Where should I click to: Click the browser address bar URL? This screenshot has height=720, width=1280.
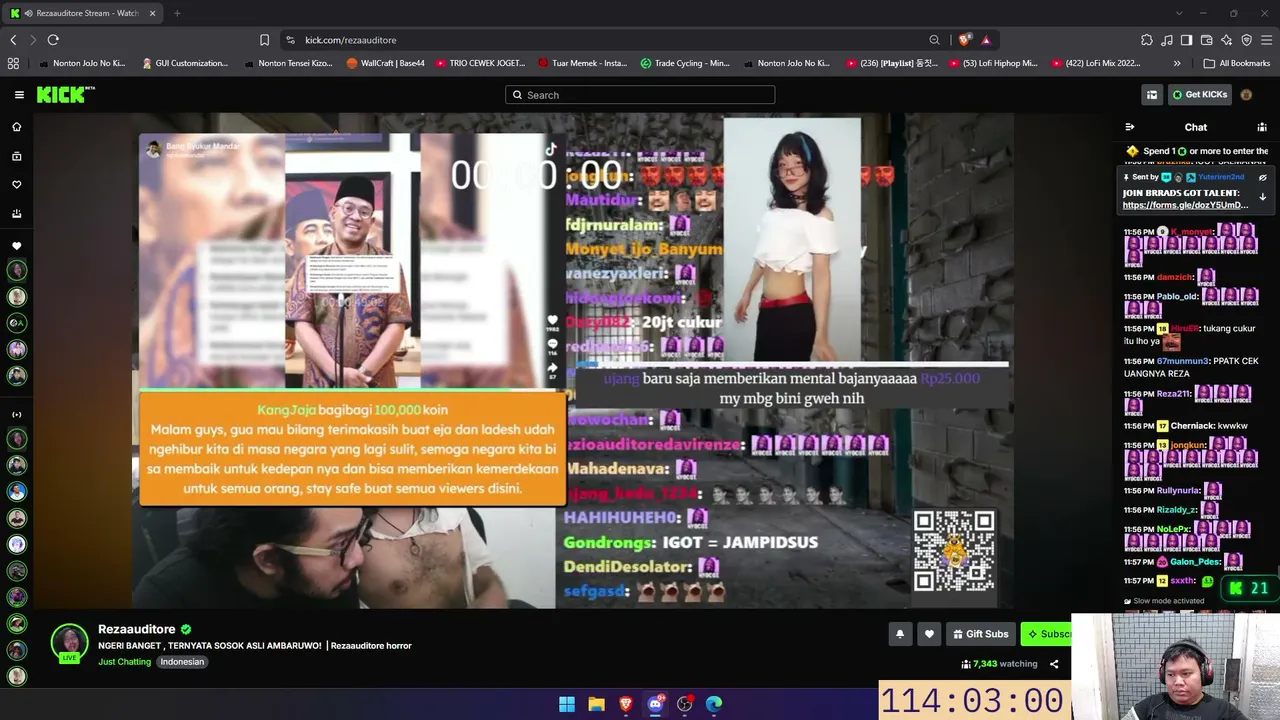[350, 40]
